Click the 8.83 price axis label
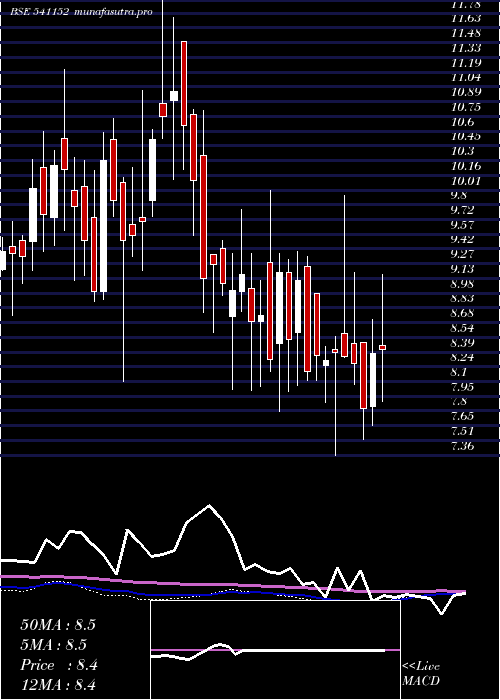500x700 pixels. pyautogui.click(x=462, y=298)
